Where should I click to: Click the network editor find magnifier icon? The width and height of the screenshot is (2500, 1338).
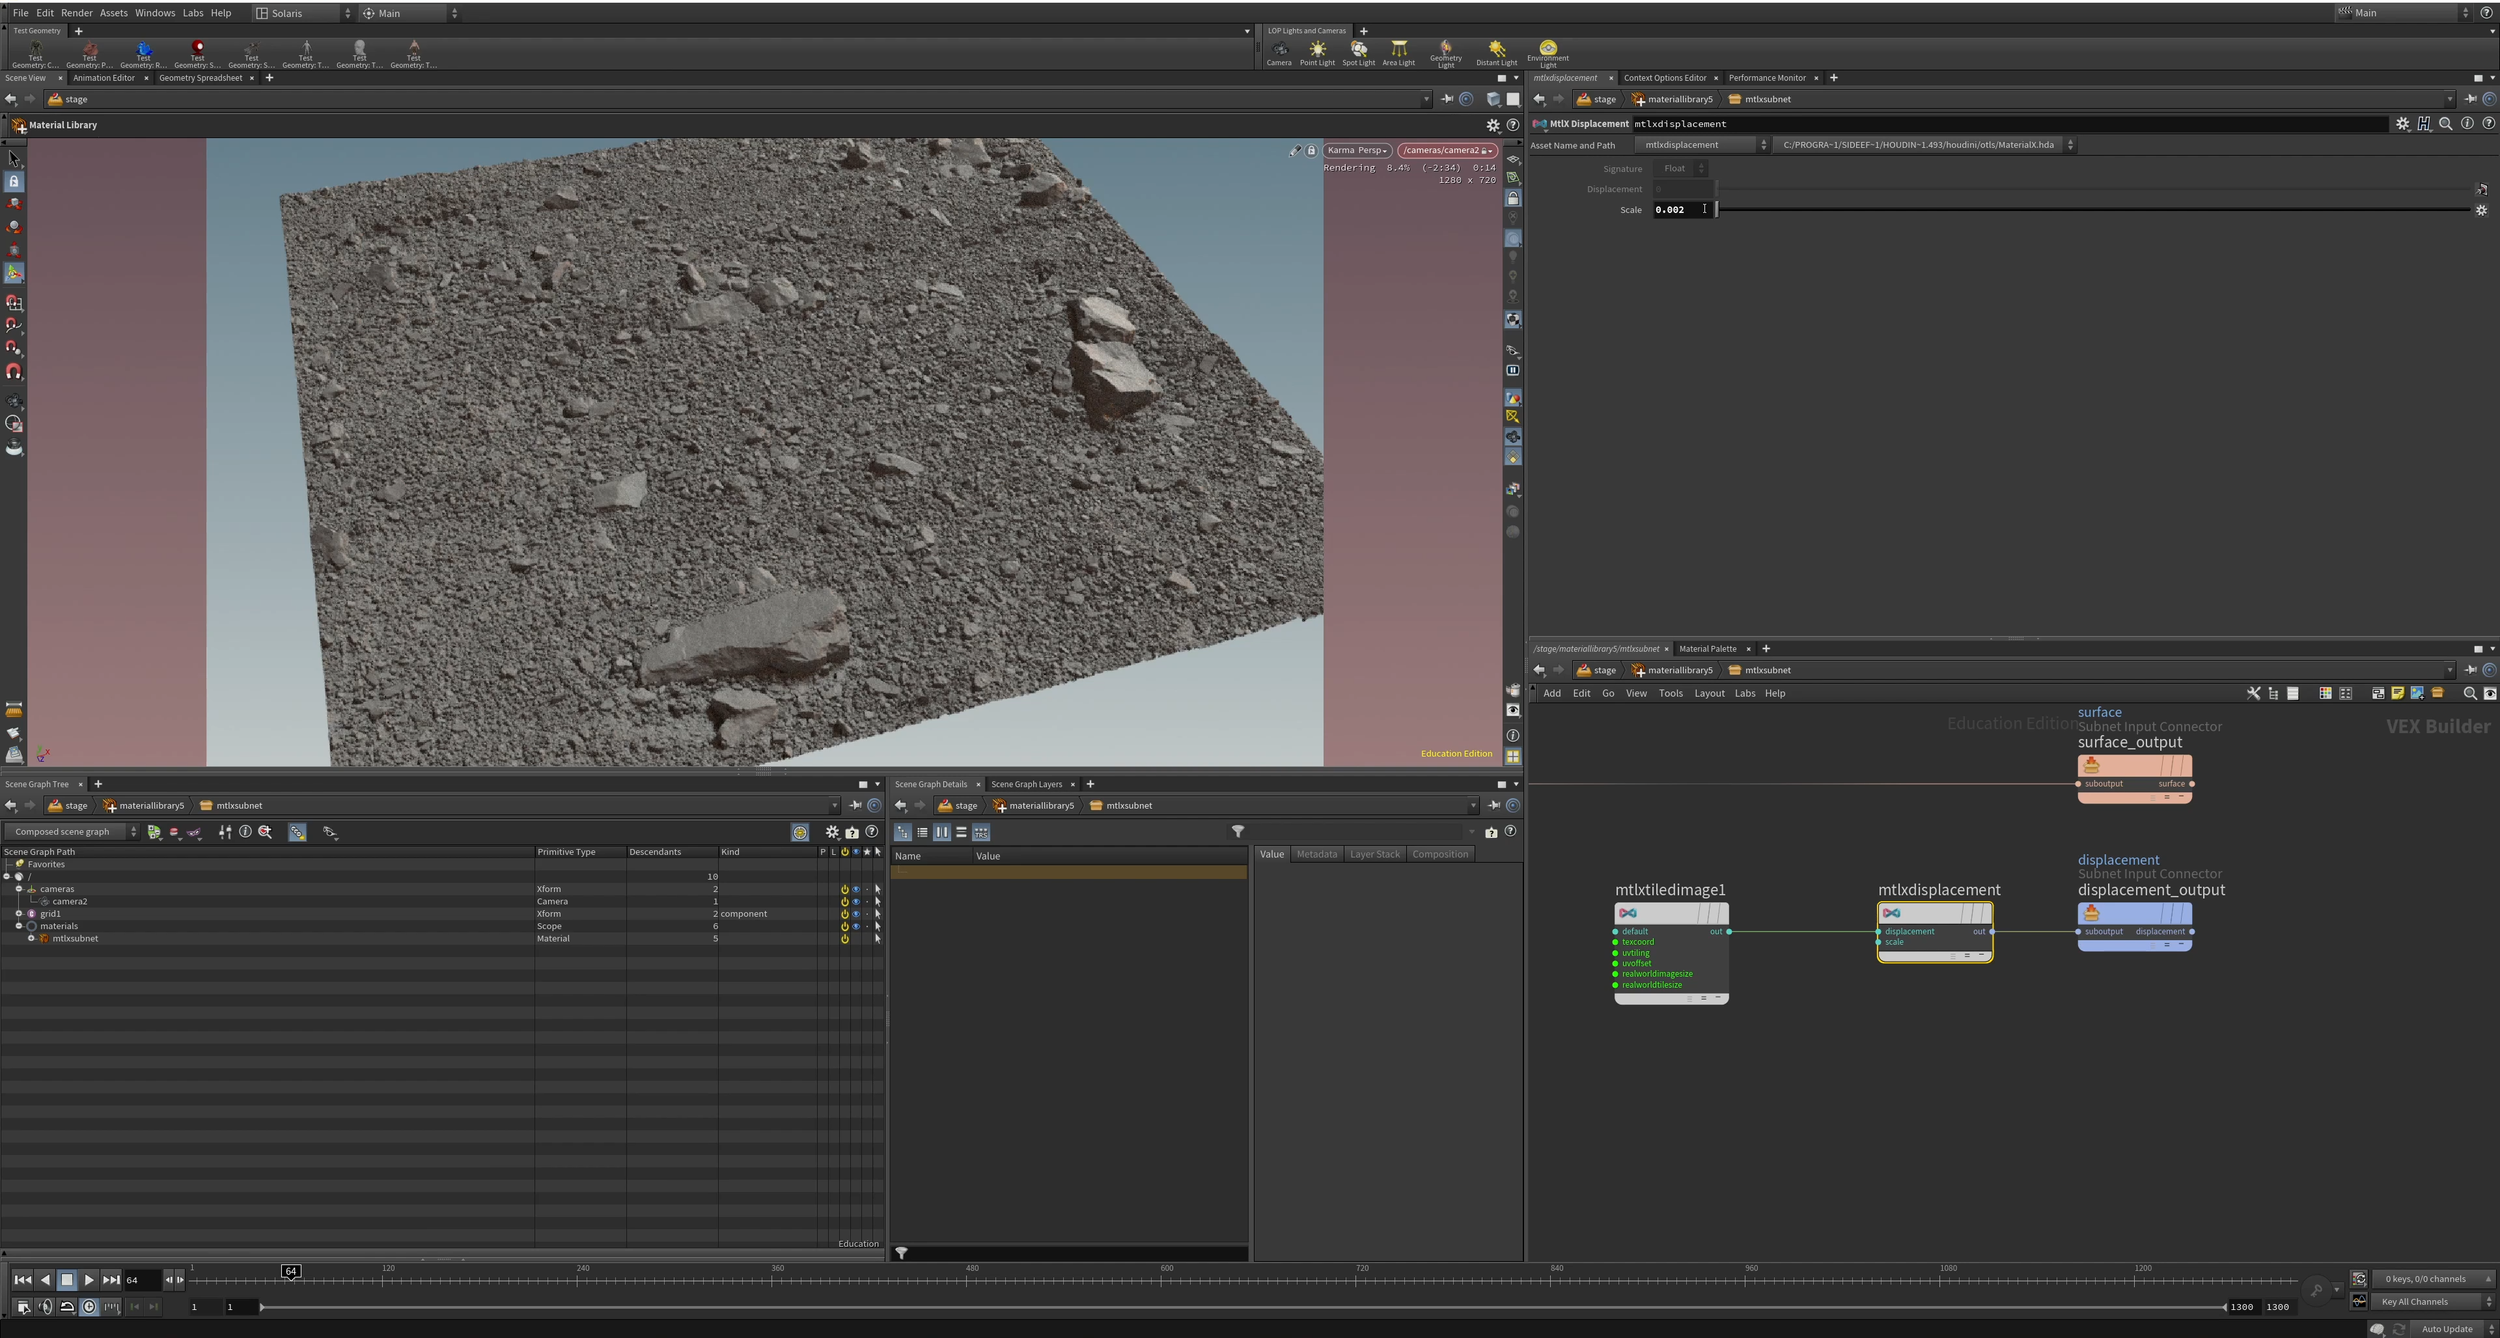click(x=2469, y=693)
